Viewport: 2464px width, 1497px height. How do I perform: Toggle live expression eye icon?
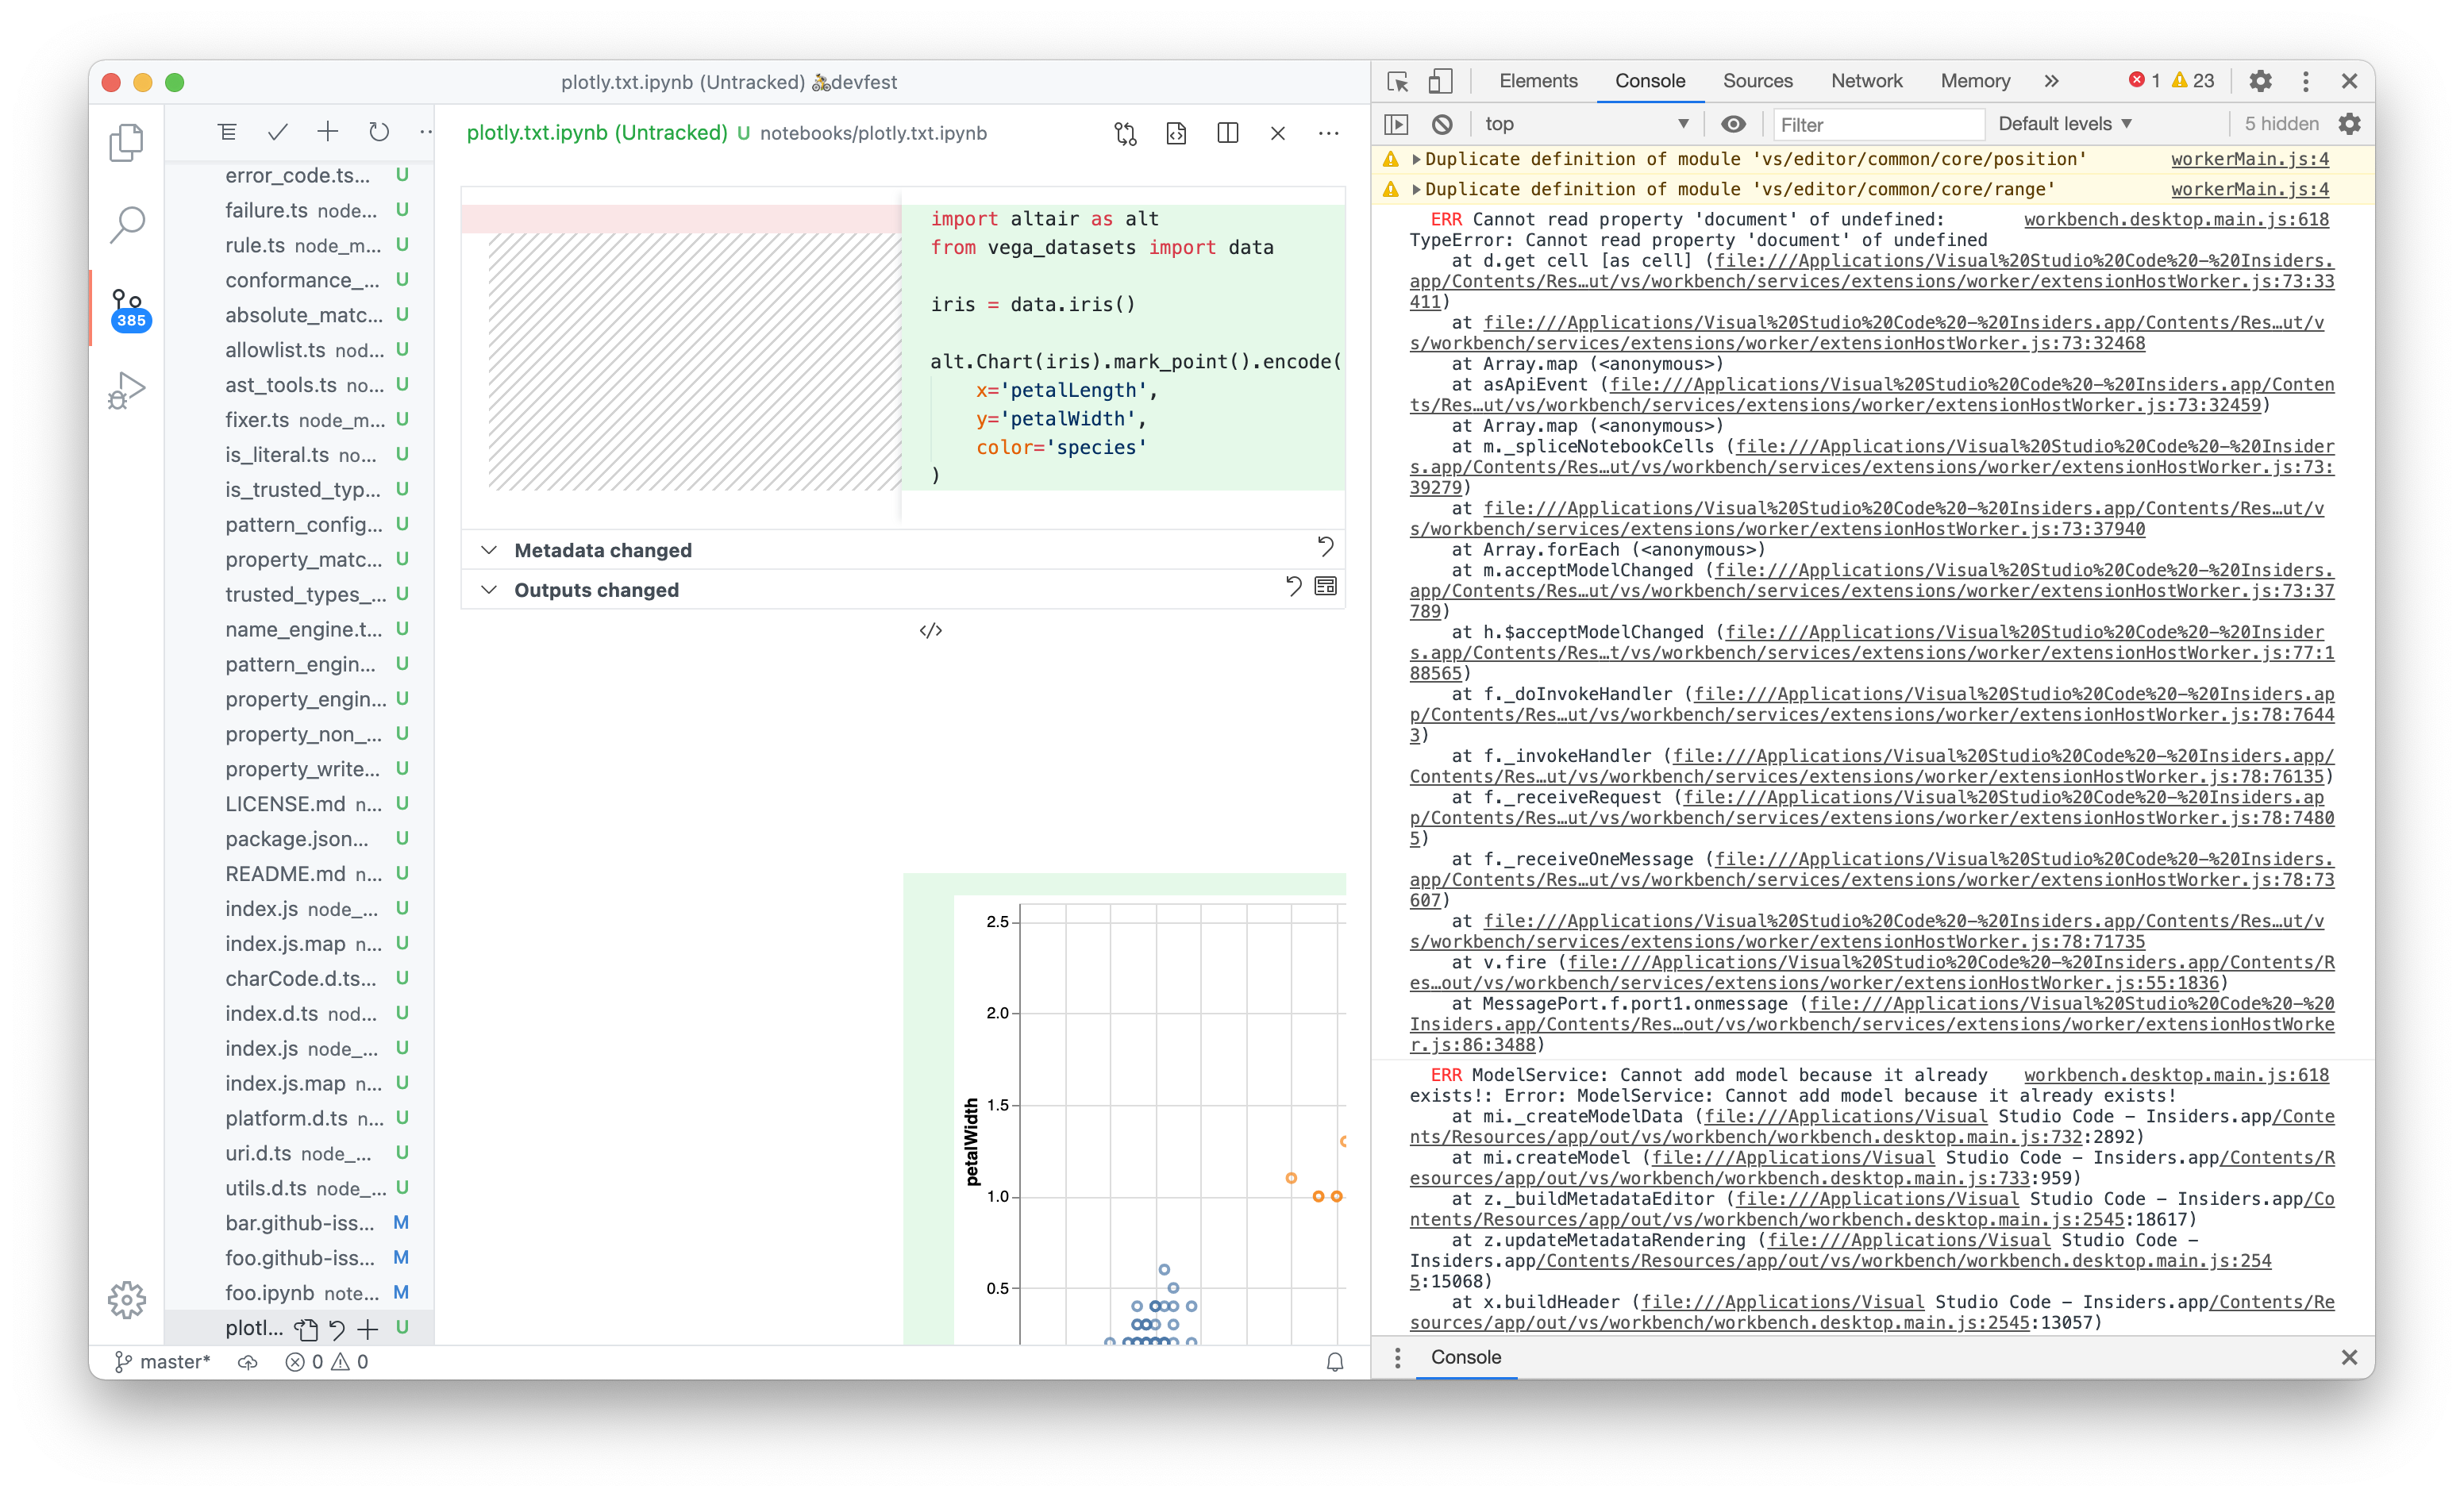click(1733, 124)
